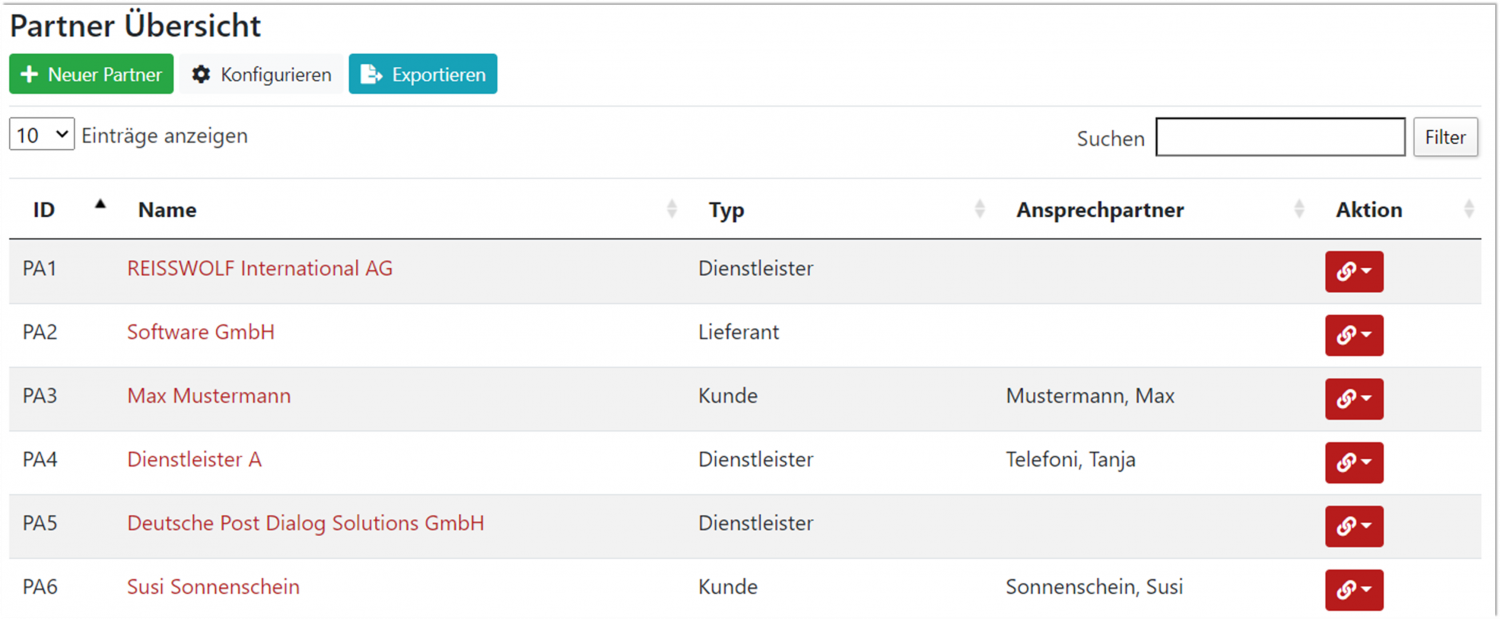Viewport: 1500px width, 619px height.
Task: Sort the table by Name column
Action: [166, 209]
